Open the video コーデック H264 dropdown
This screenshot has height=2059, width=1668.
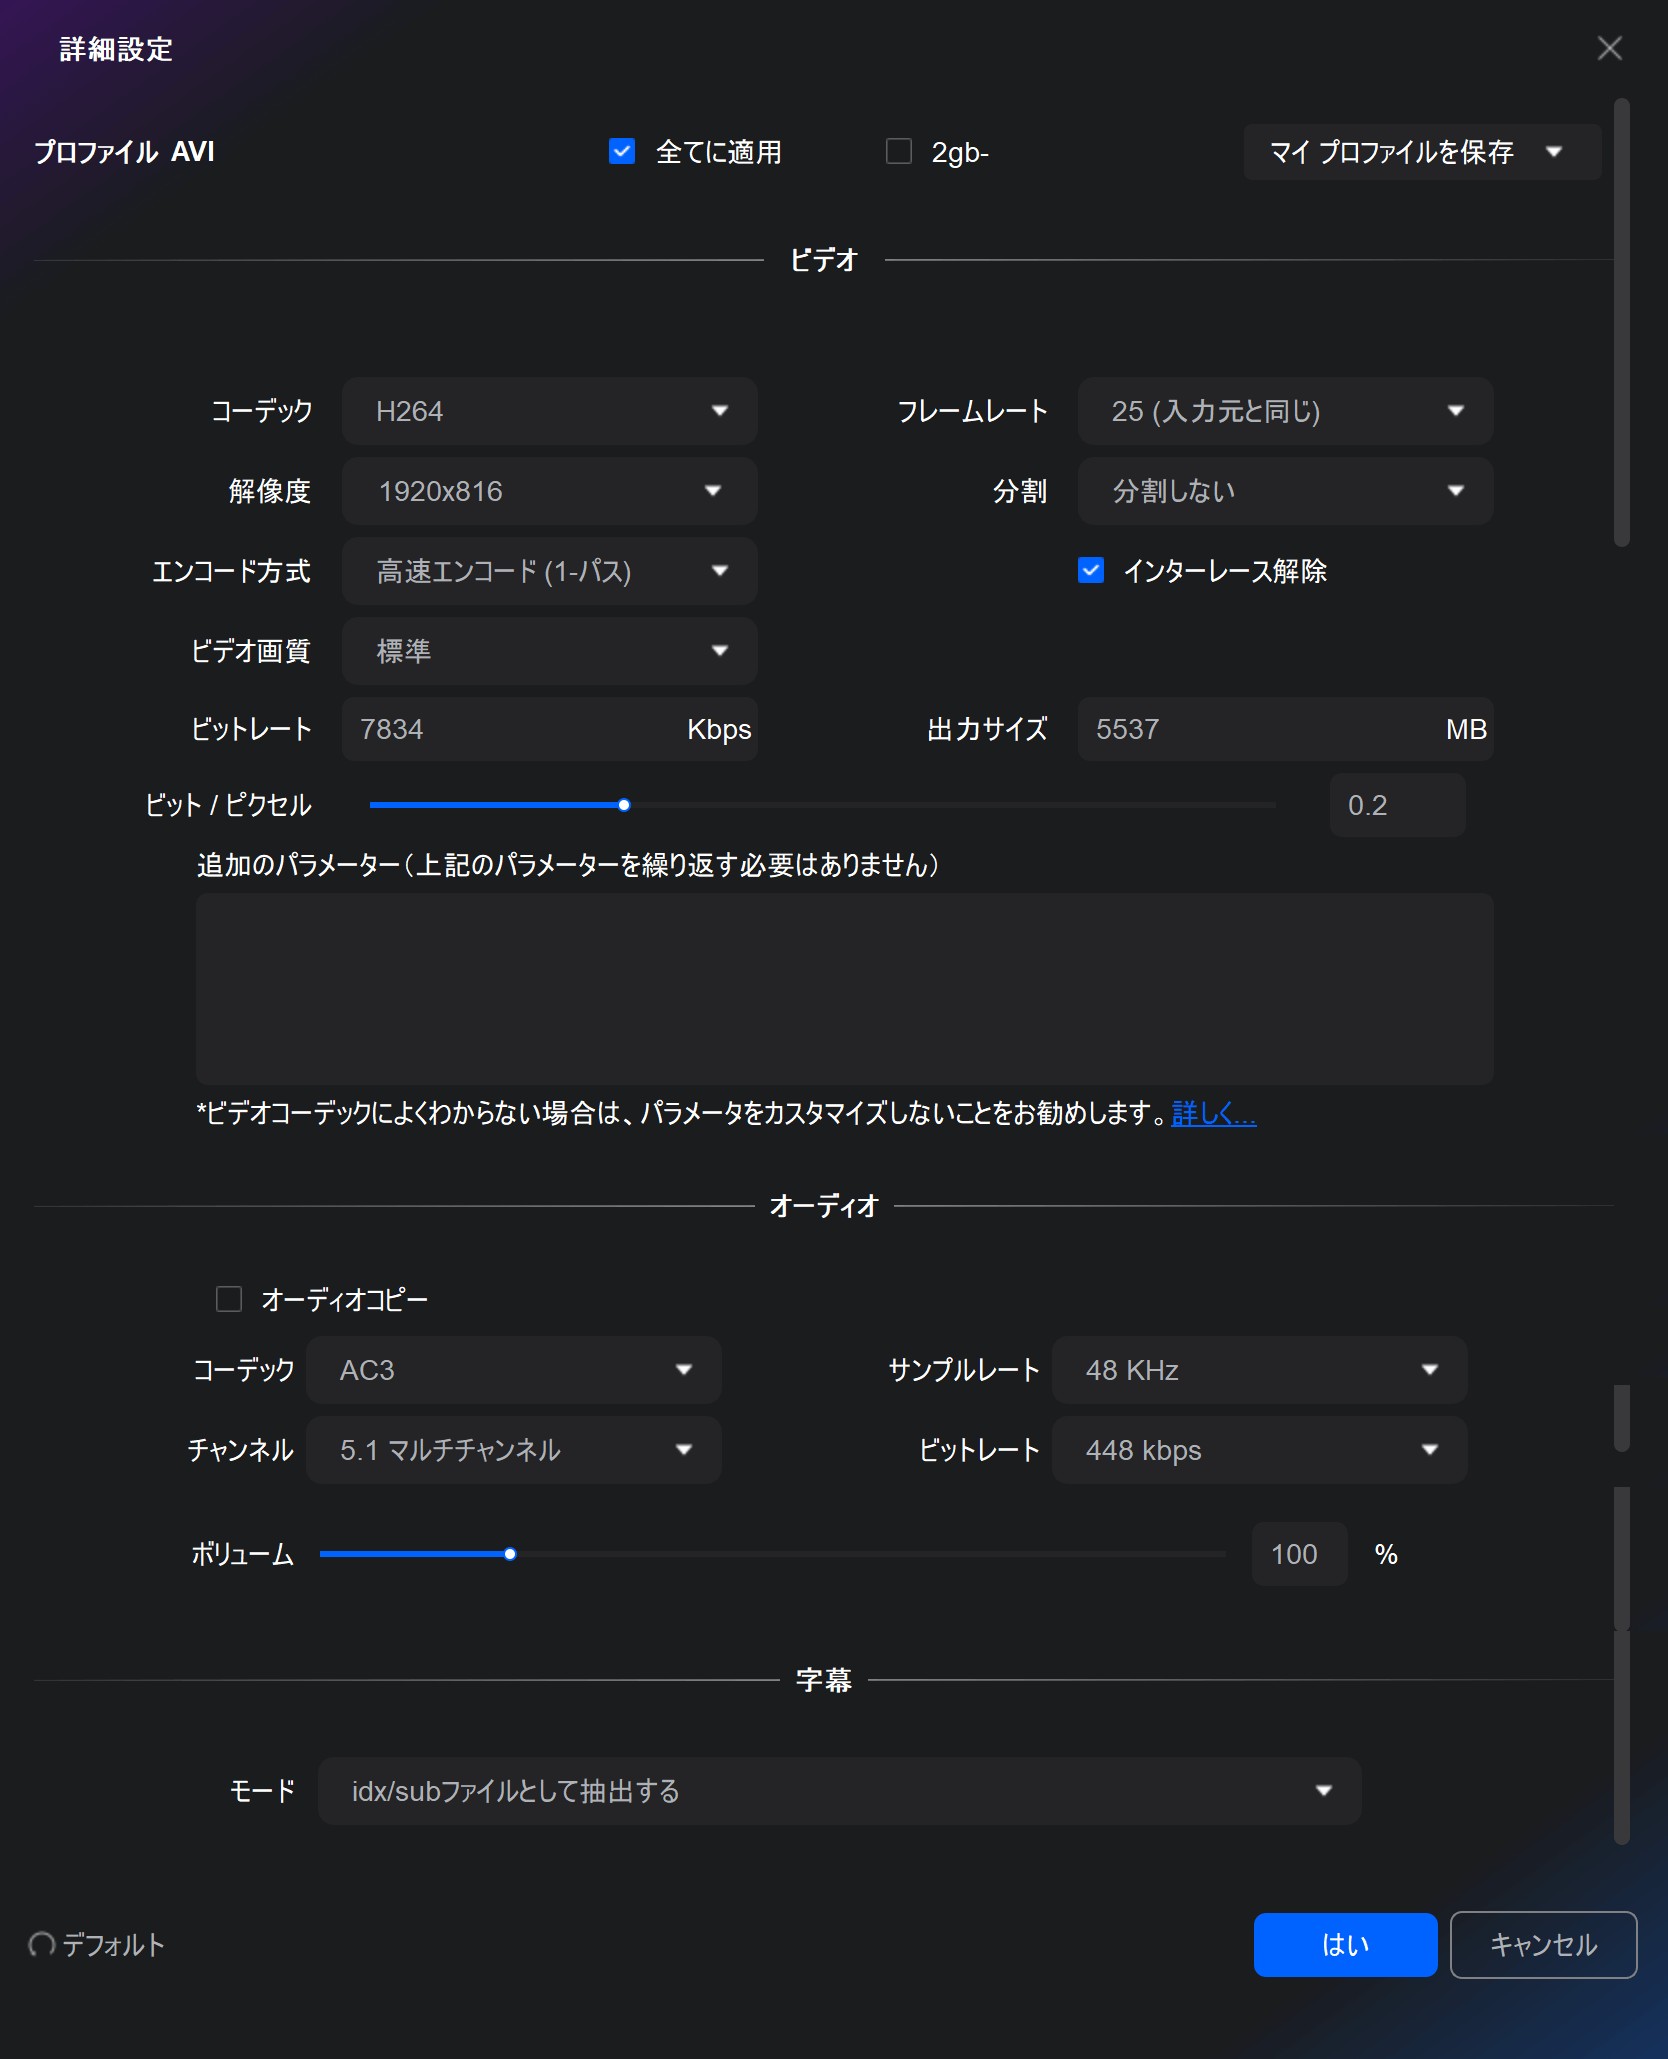click(549, 411)
